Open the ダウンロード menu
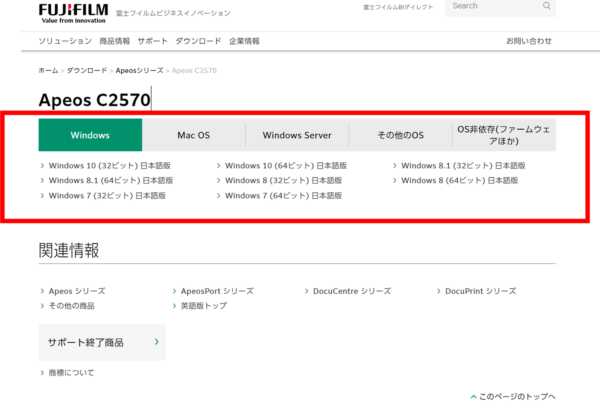 point(199,41)
